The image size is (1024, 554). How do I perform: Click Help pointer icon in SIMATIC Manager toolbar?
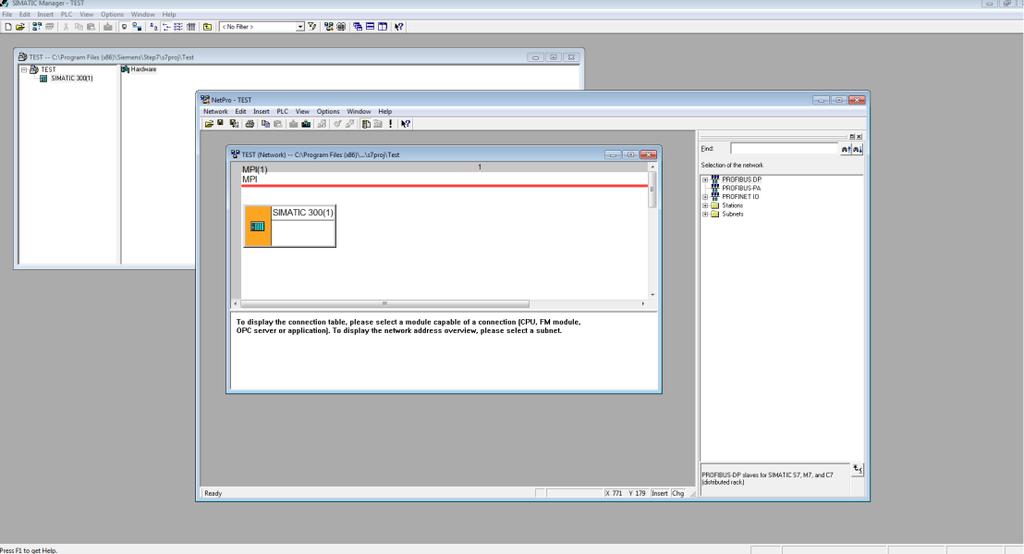tap(398, 27)
